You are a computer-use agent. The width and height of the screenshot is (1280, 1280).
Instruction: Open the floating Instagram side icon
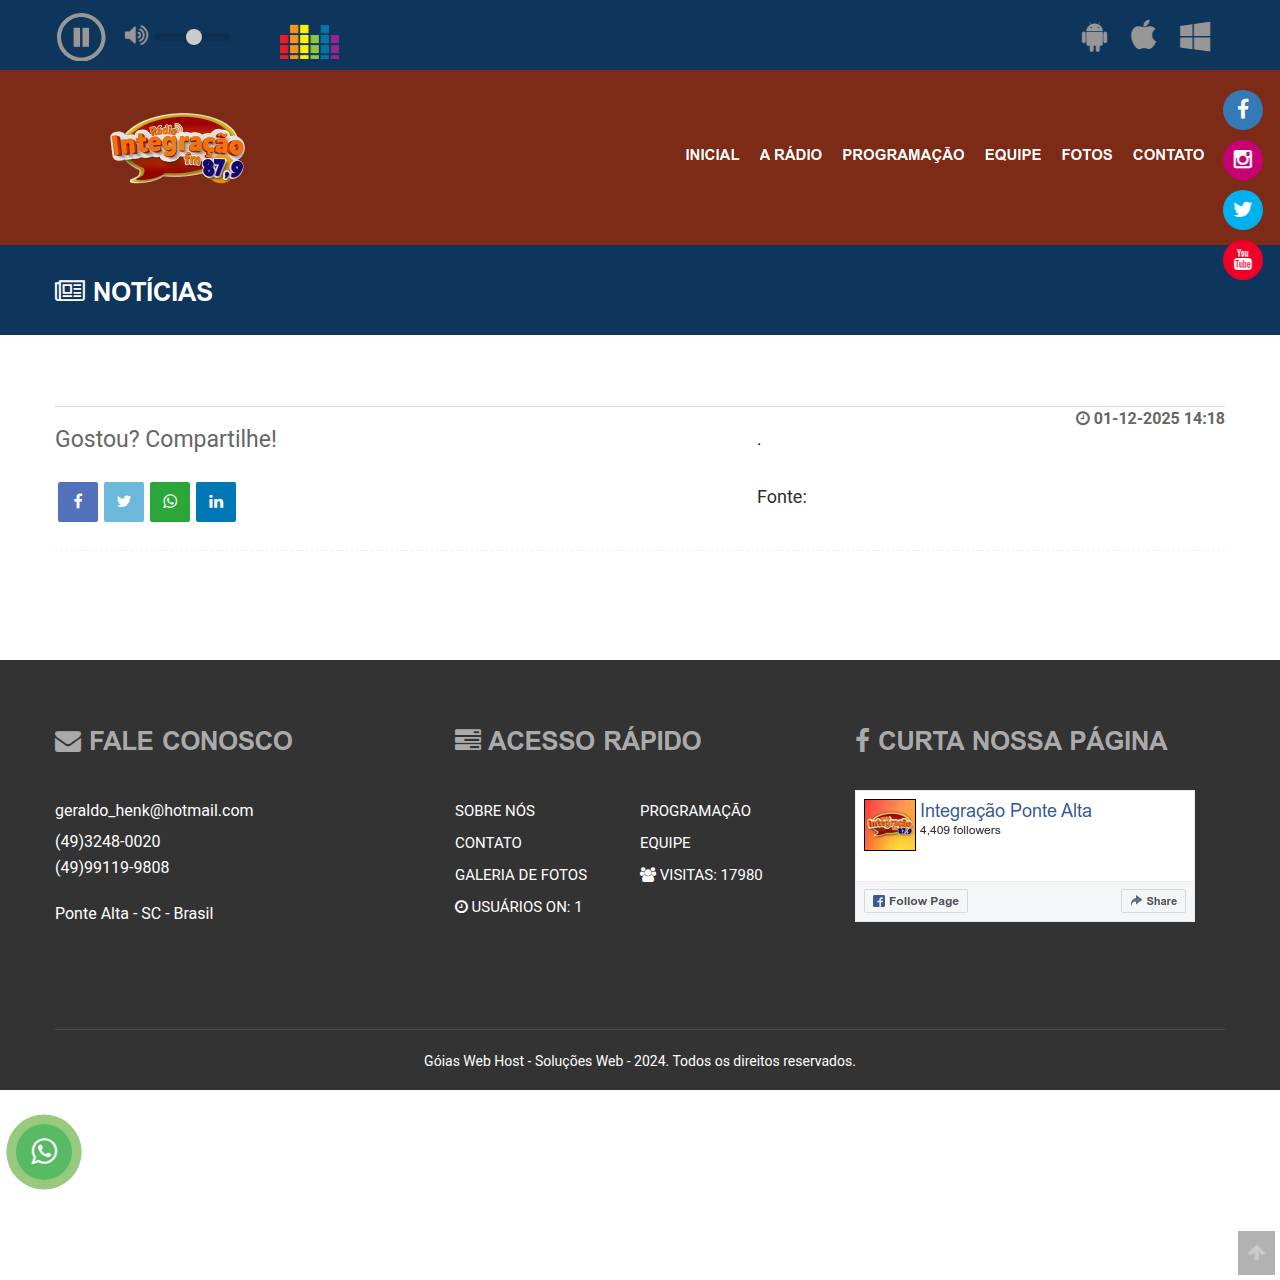tap(1242, 160)
